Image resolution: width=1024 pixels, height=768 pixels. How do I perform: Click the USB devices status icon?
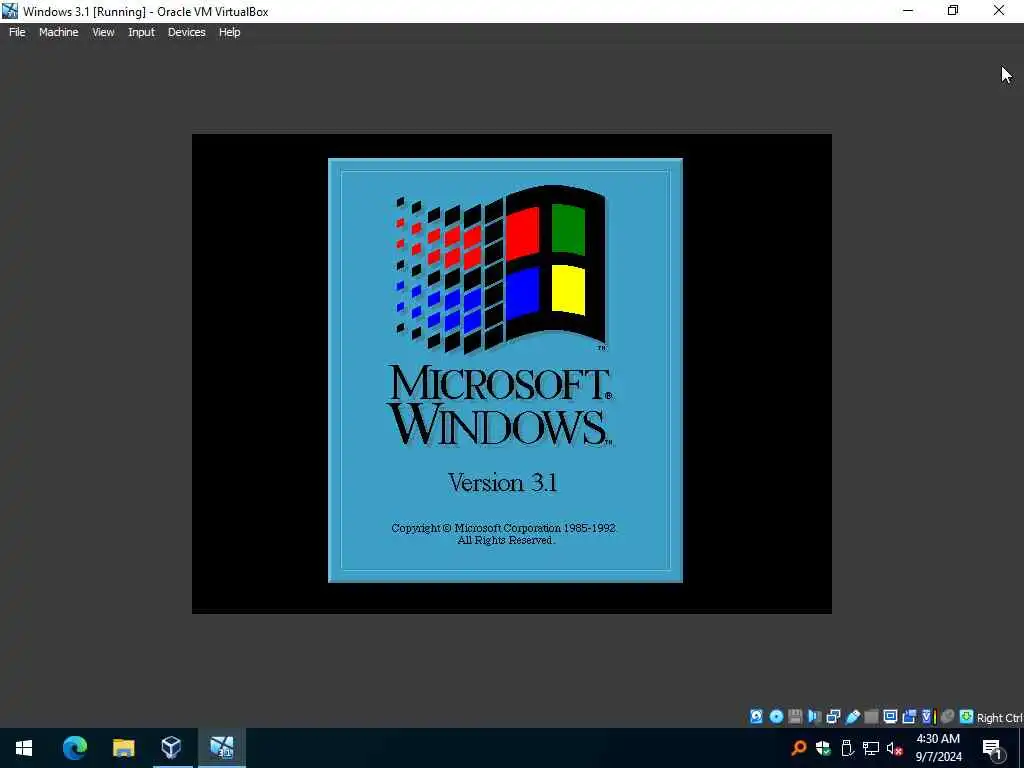852,716
